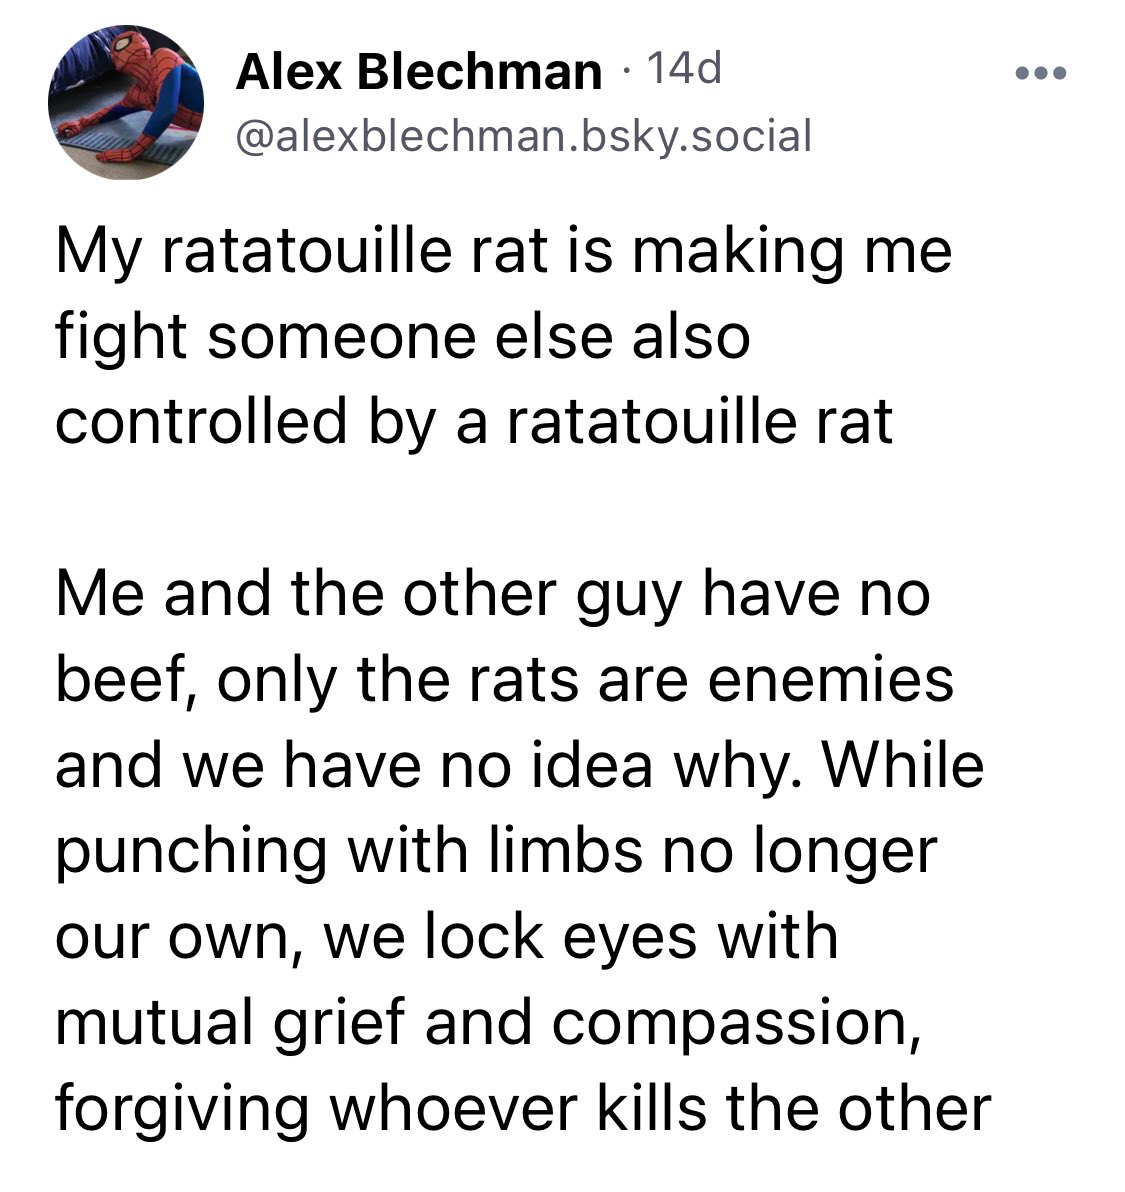This screenshot has height=1192, width=1125.
Task: Click the line "Me and the other guy have no"
Action: click(492, 594)
